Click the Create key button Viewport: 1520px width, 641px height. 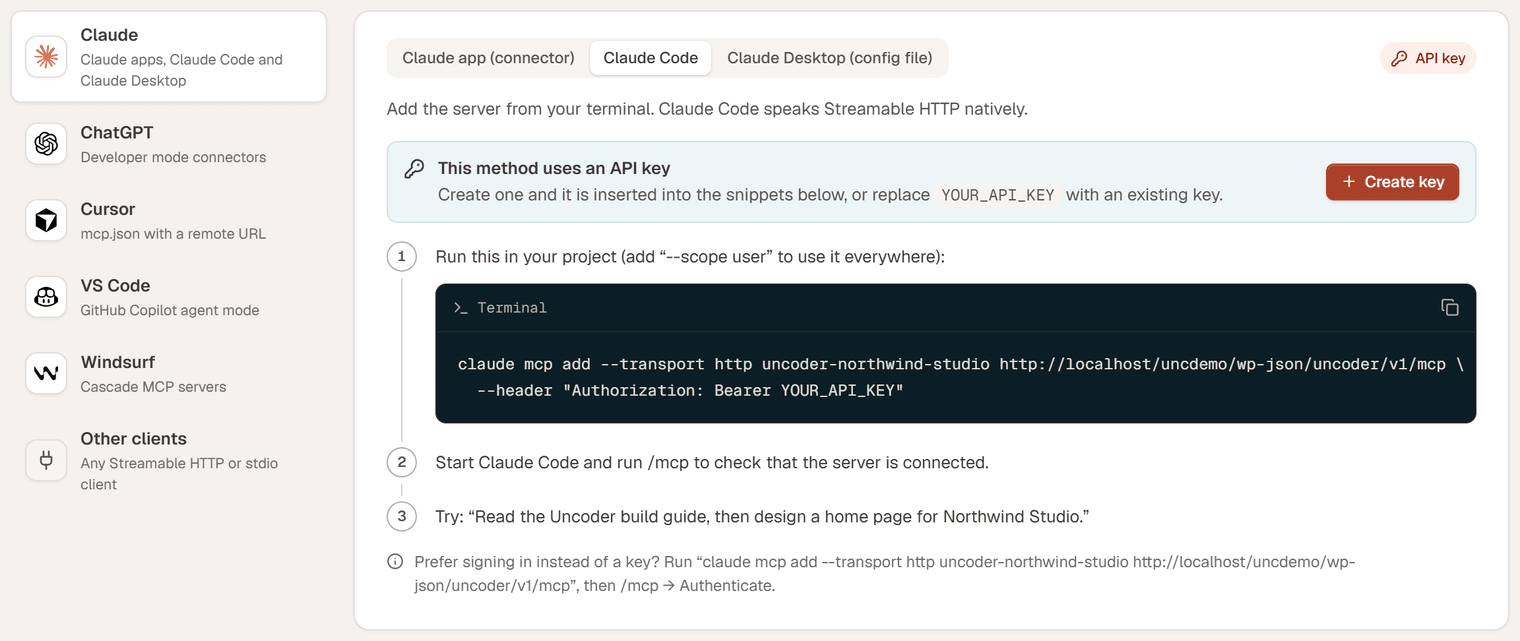tap(1392, 182)
